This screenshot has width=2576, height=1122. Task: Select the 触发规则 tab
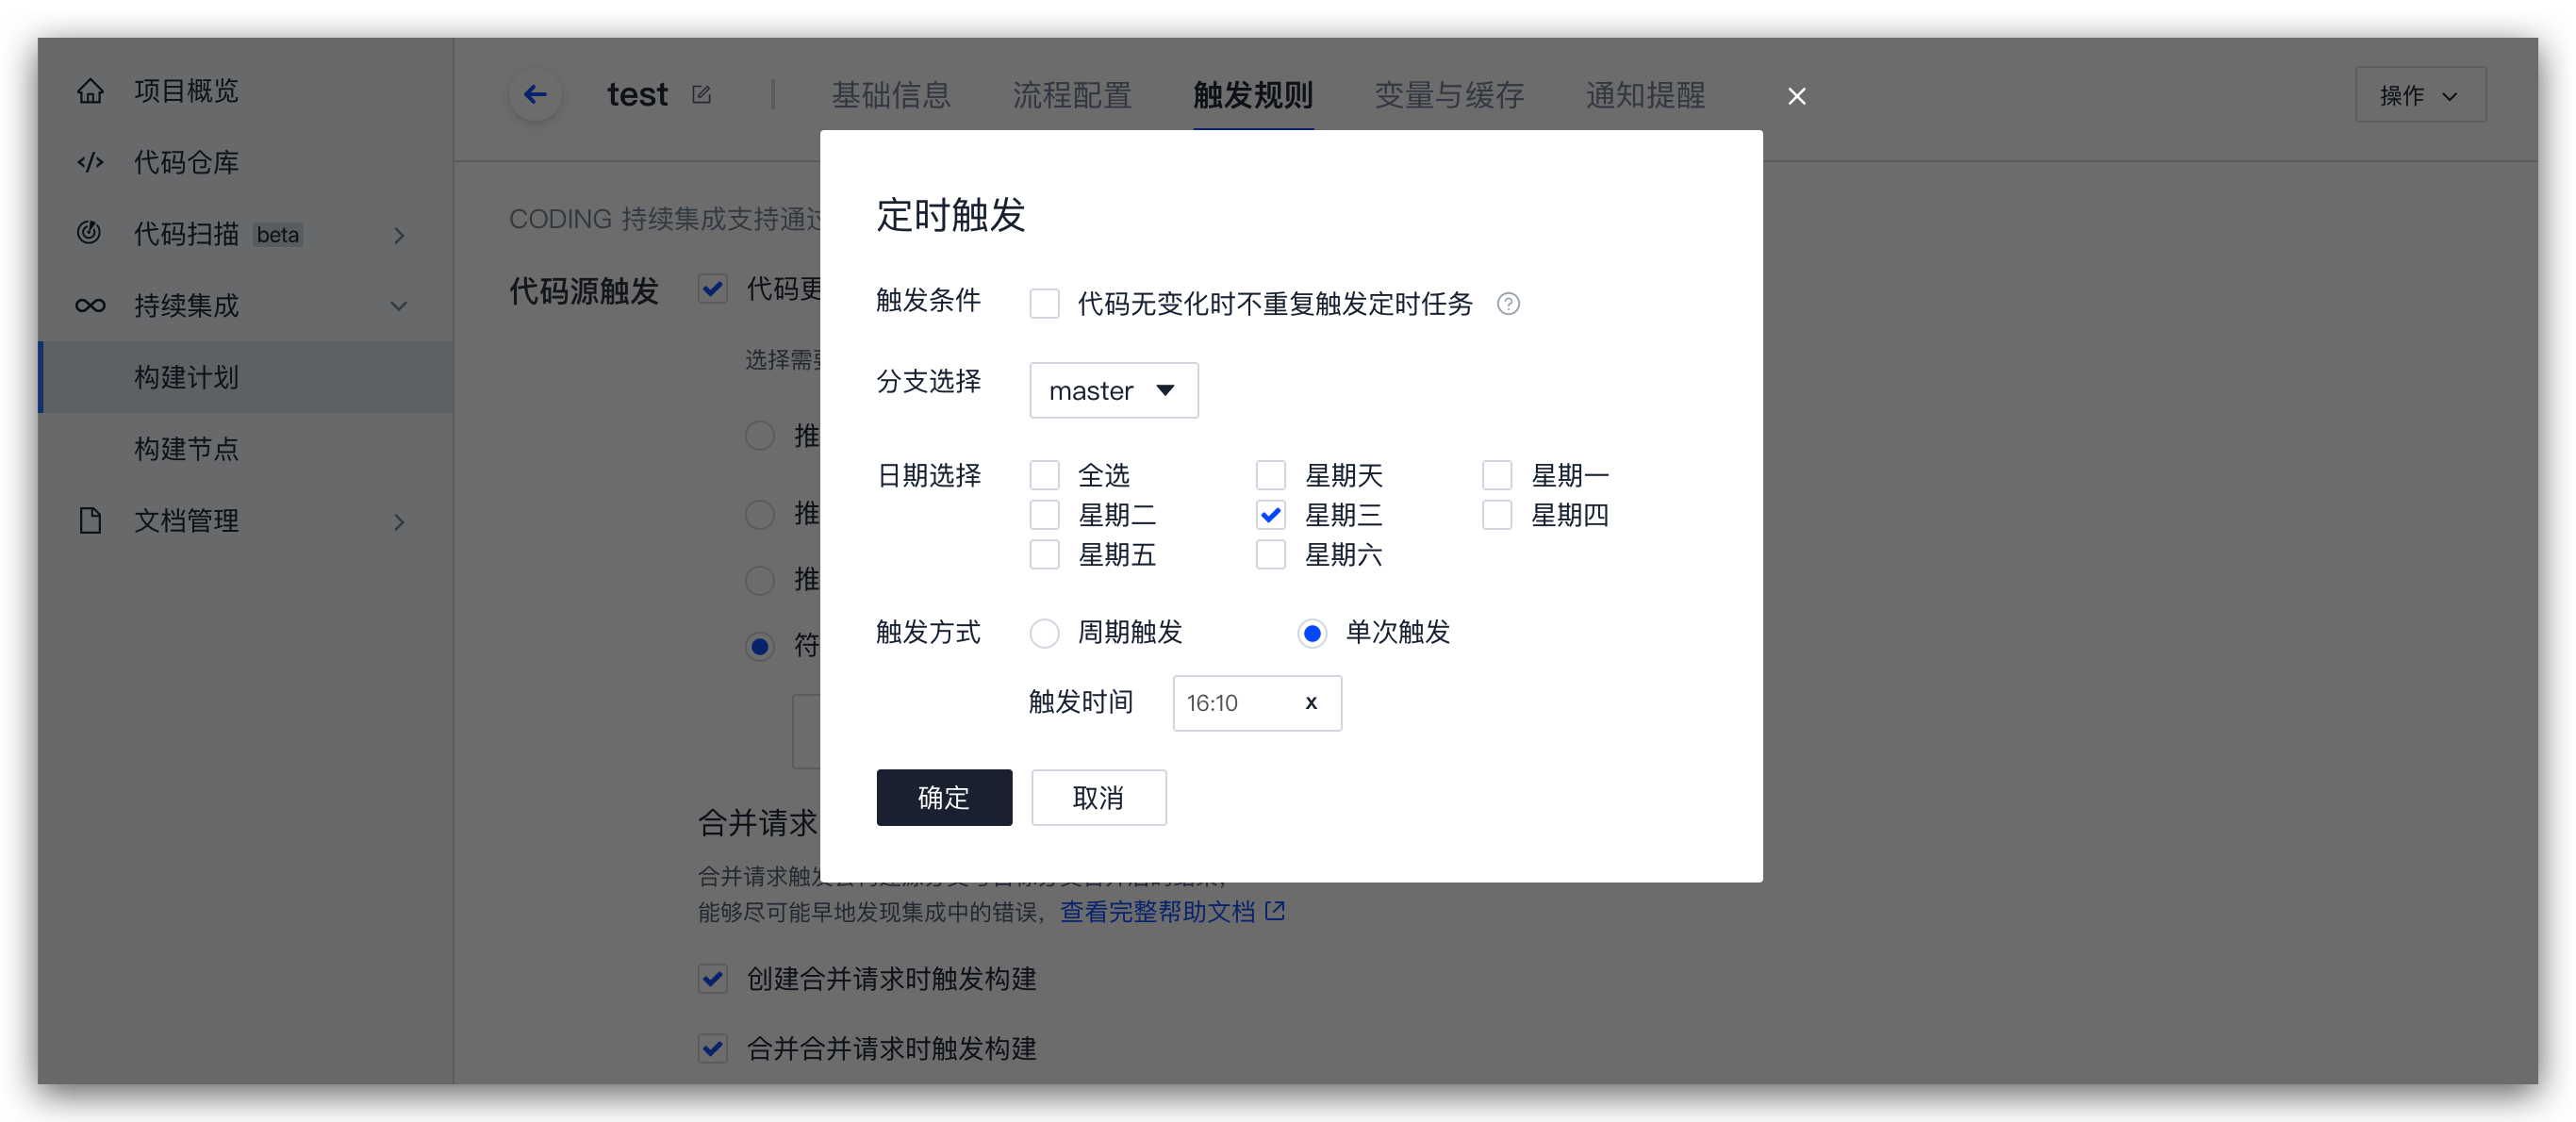tap(1253, 95)
